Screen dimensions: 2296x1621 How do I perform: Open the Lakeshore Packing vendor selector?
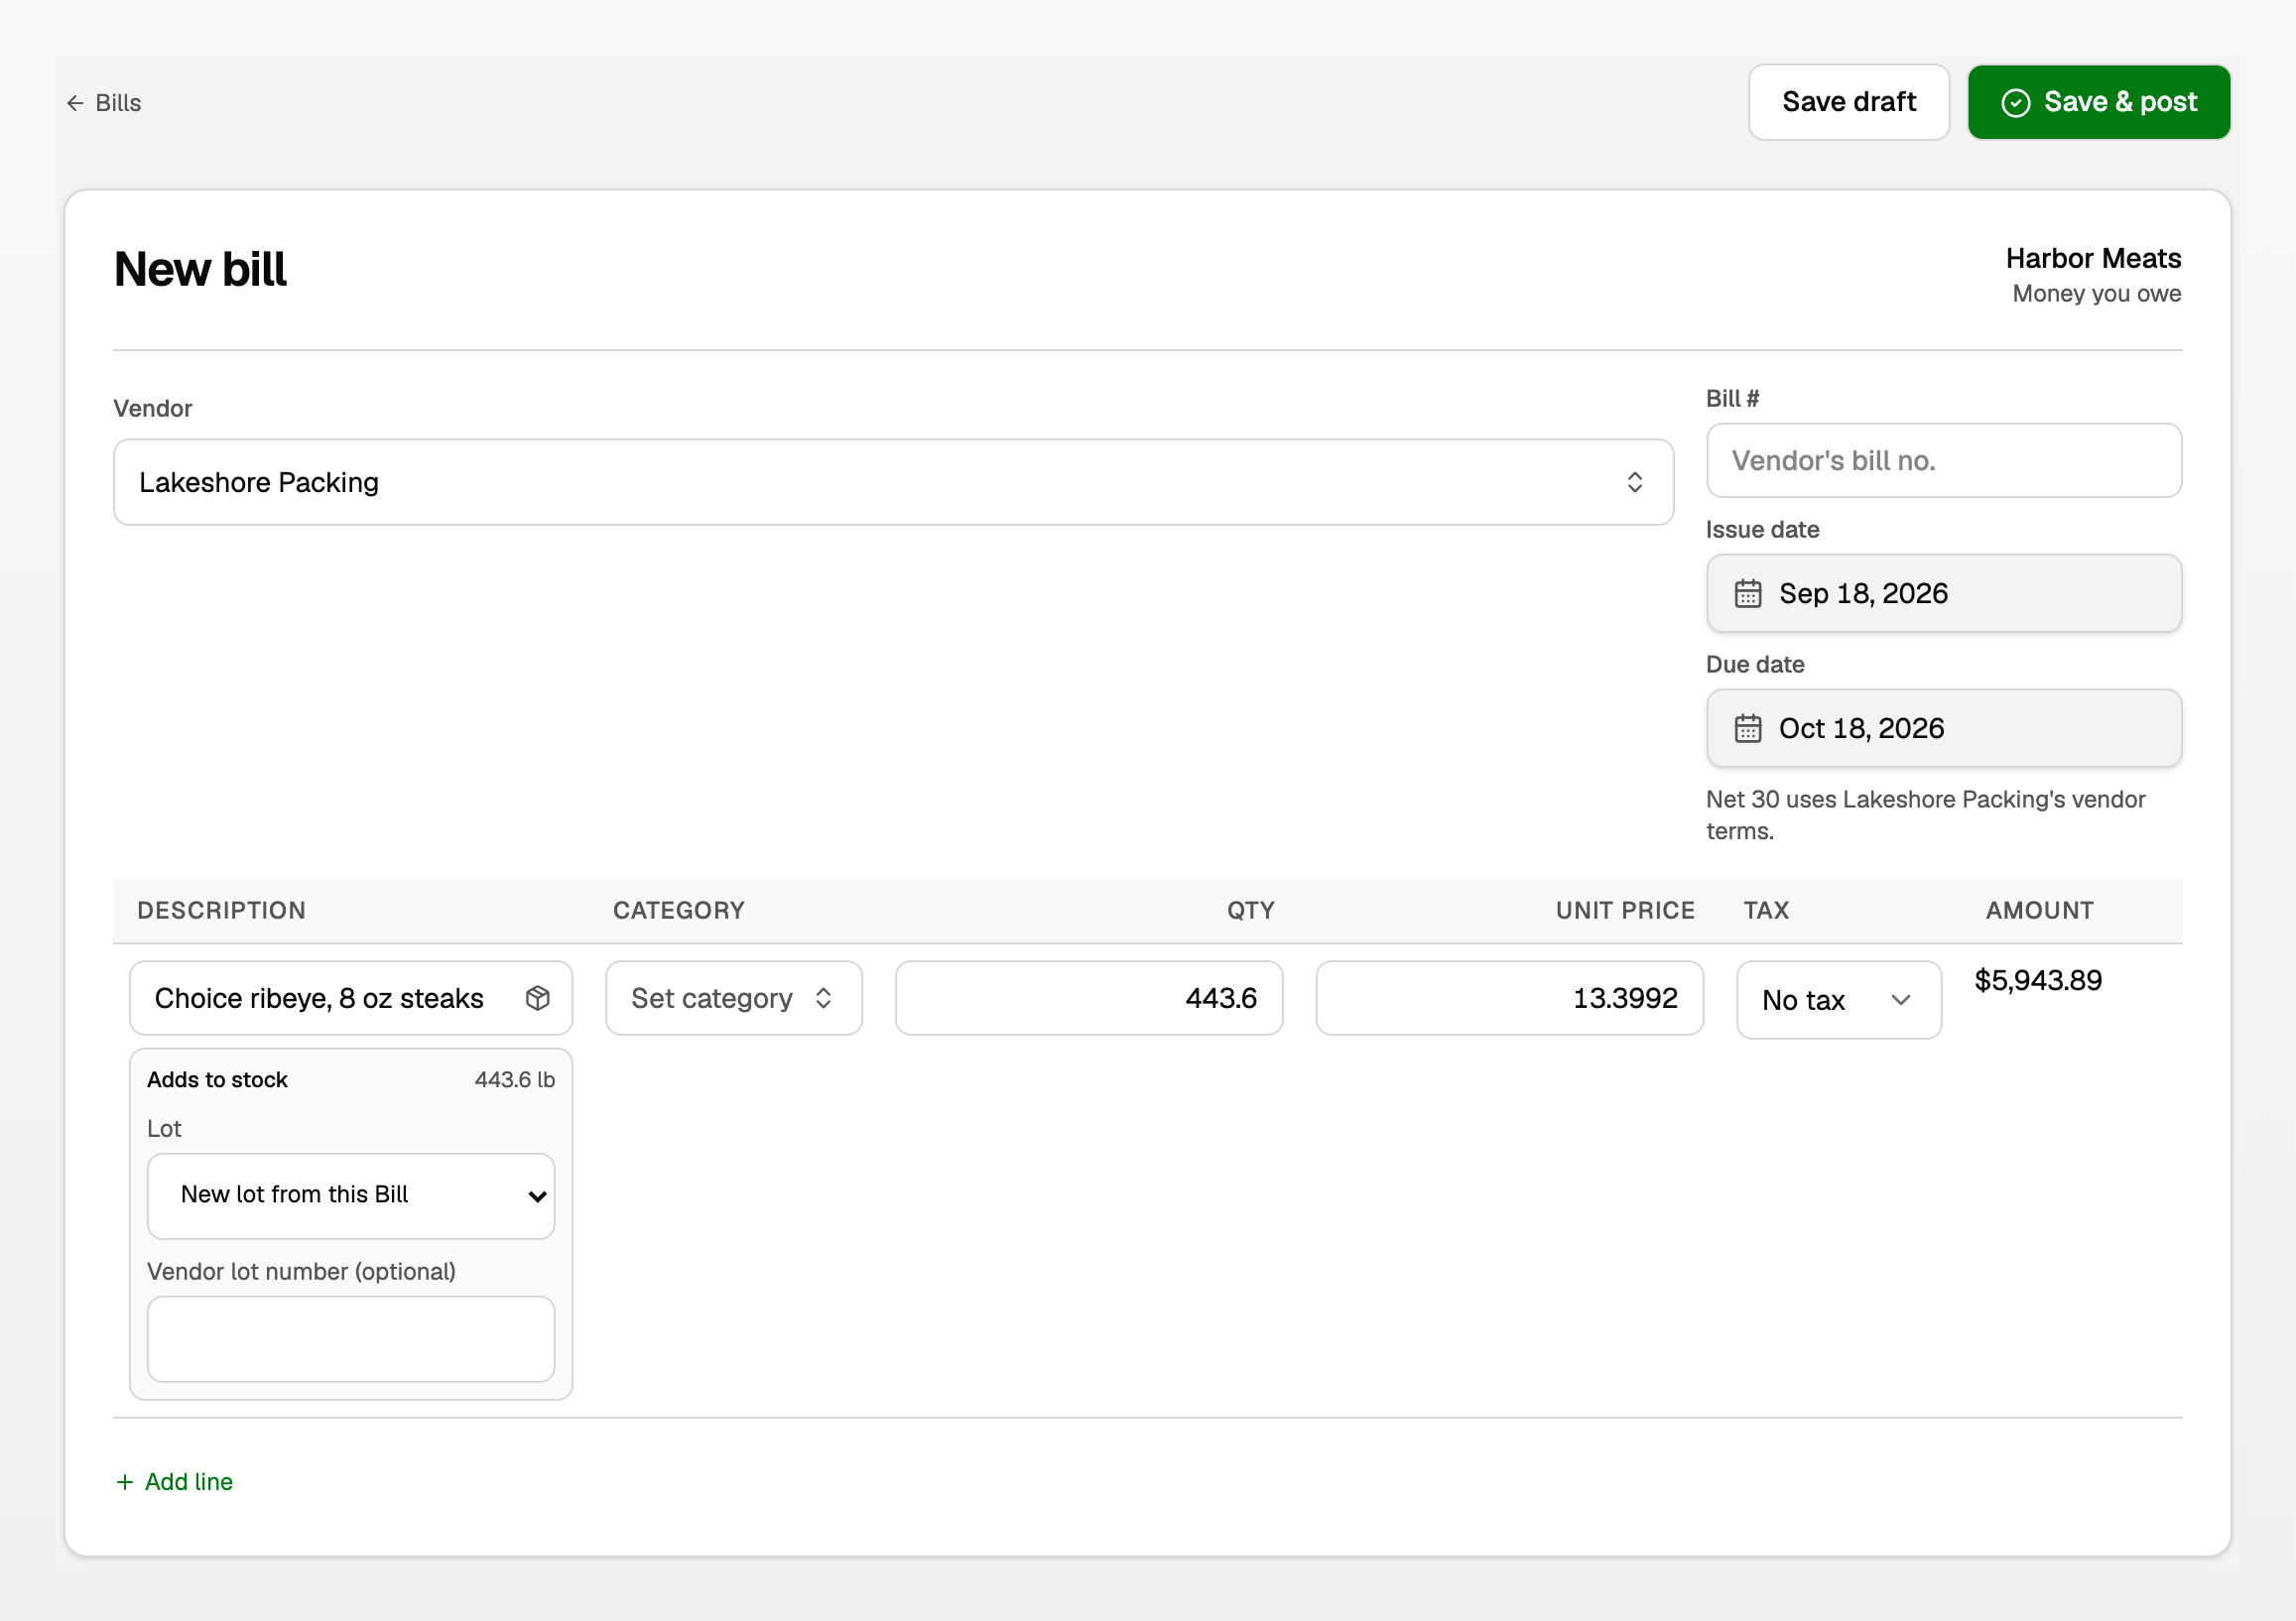[x=893, y=482]
